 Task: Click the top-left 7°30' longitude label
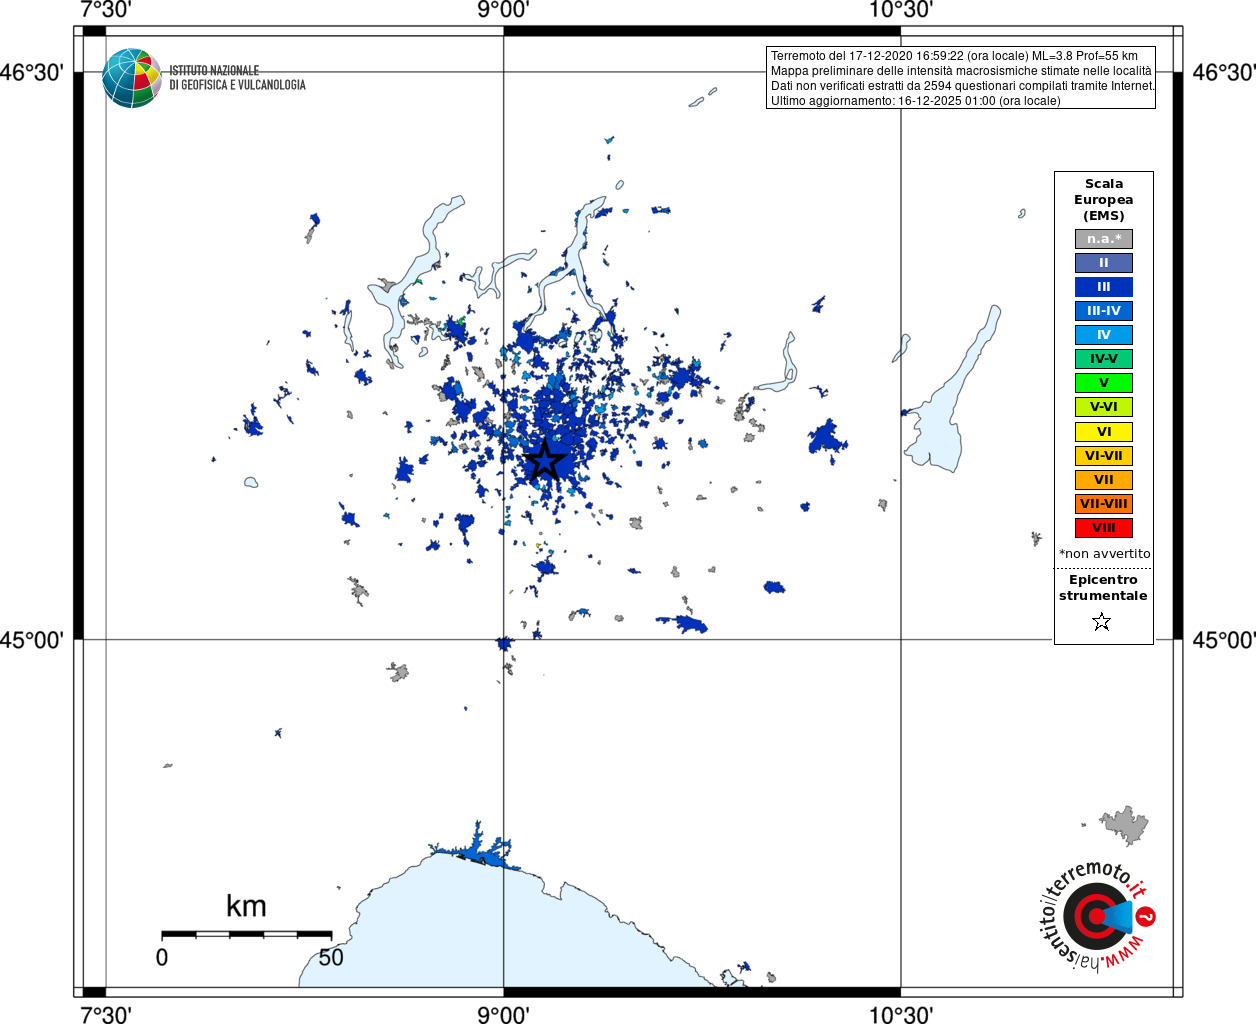point(106,10)
